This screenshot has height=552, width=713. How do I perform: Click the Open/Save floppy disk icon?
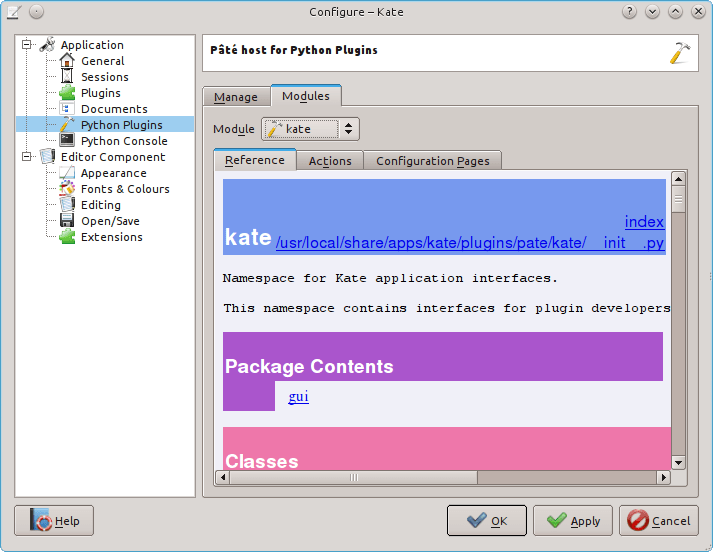click(67, 221)
